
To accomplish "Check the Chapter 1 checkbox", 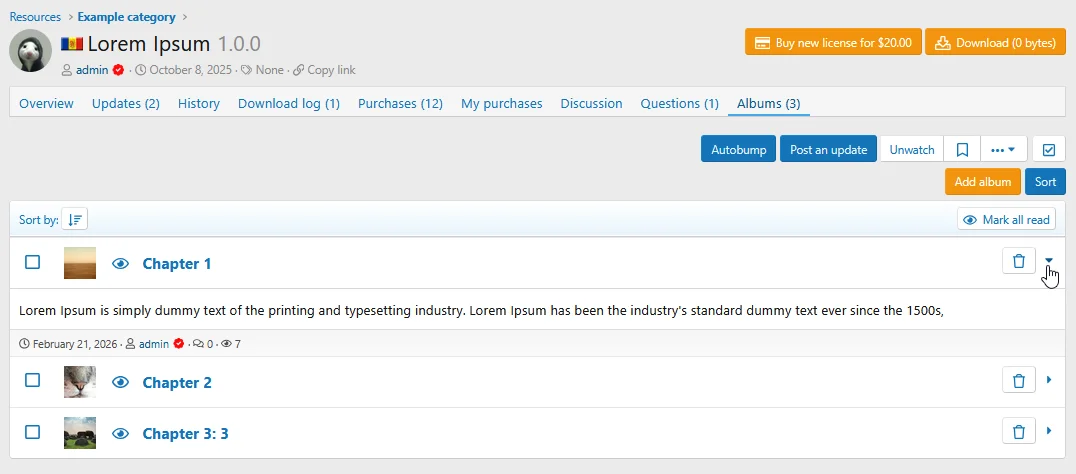I will coord(33,262).
